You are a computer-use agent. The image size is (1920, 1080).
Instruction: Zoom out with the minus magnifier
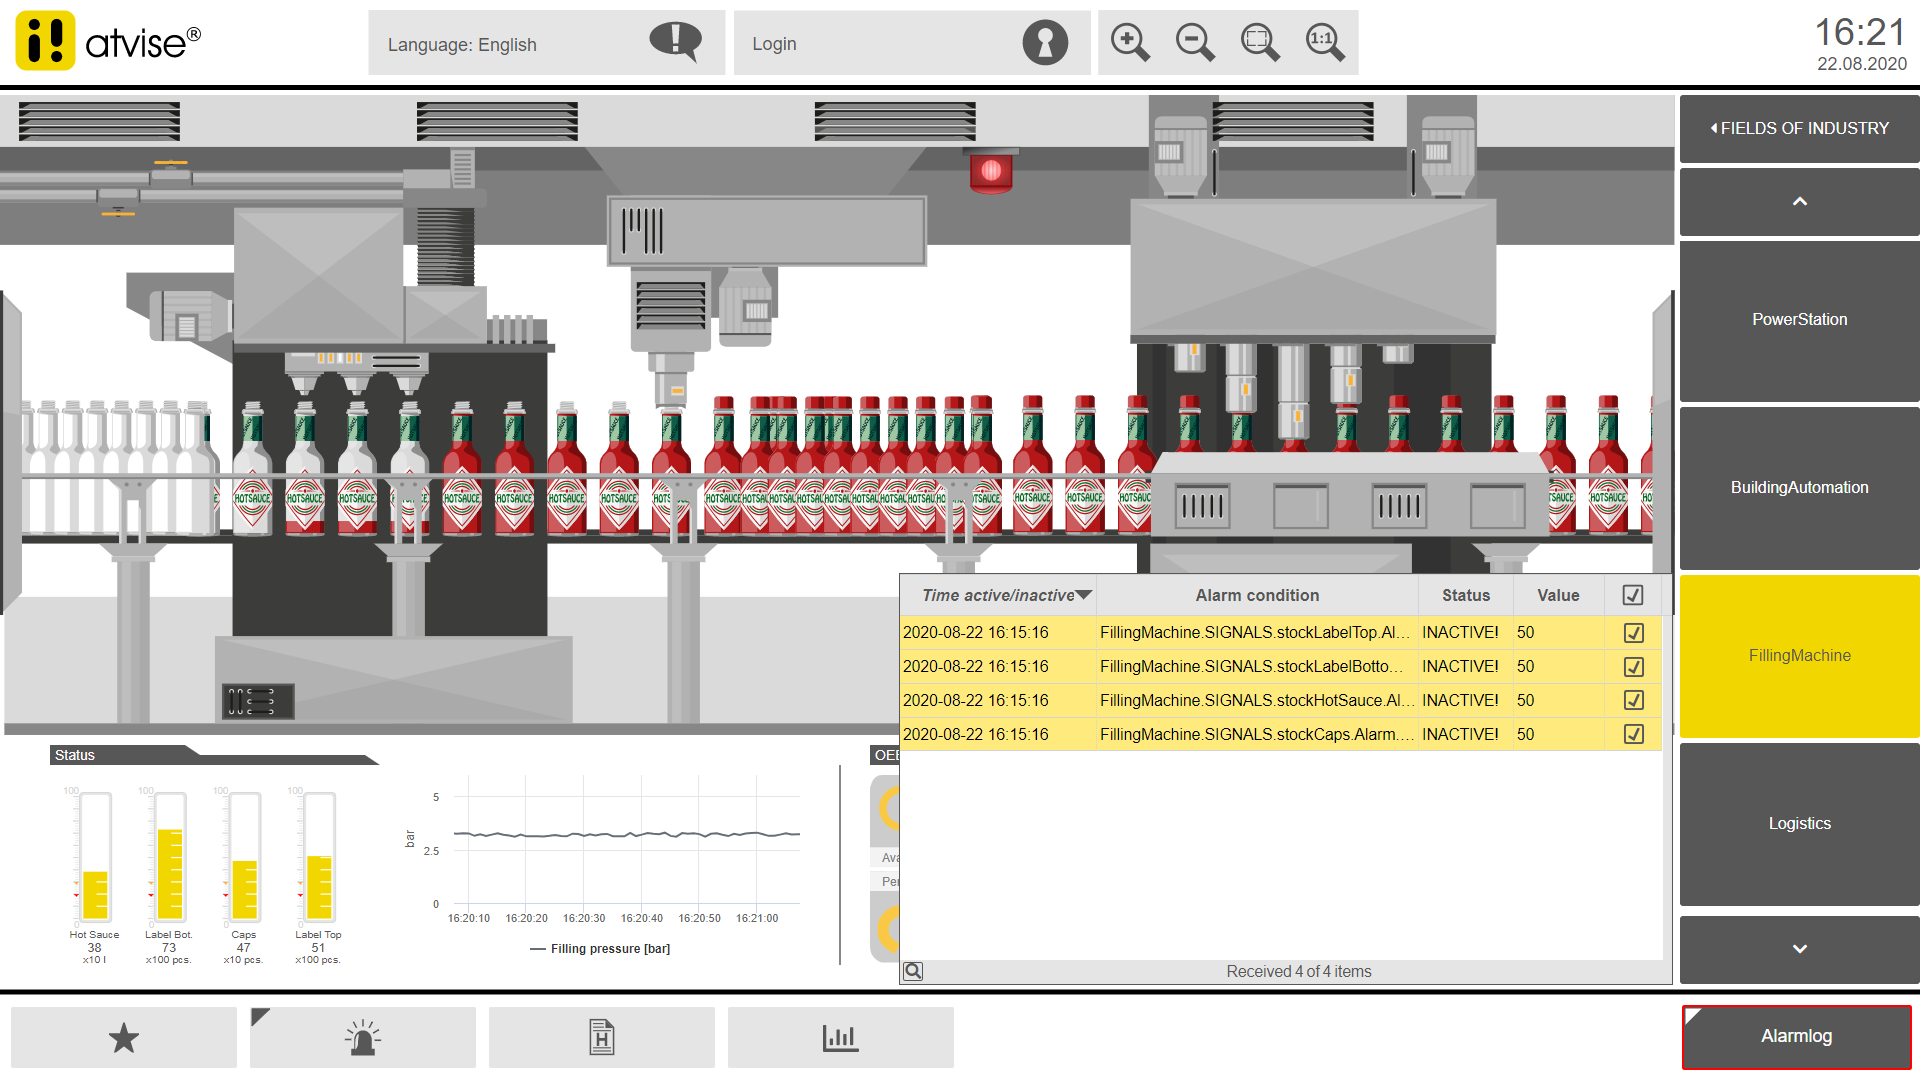click(1195, 42)
